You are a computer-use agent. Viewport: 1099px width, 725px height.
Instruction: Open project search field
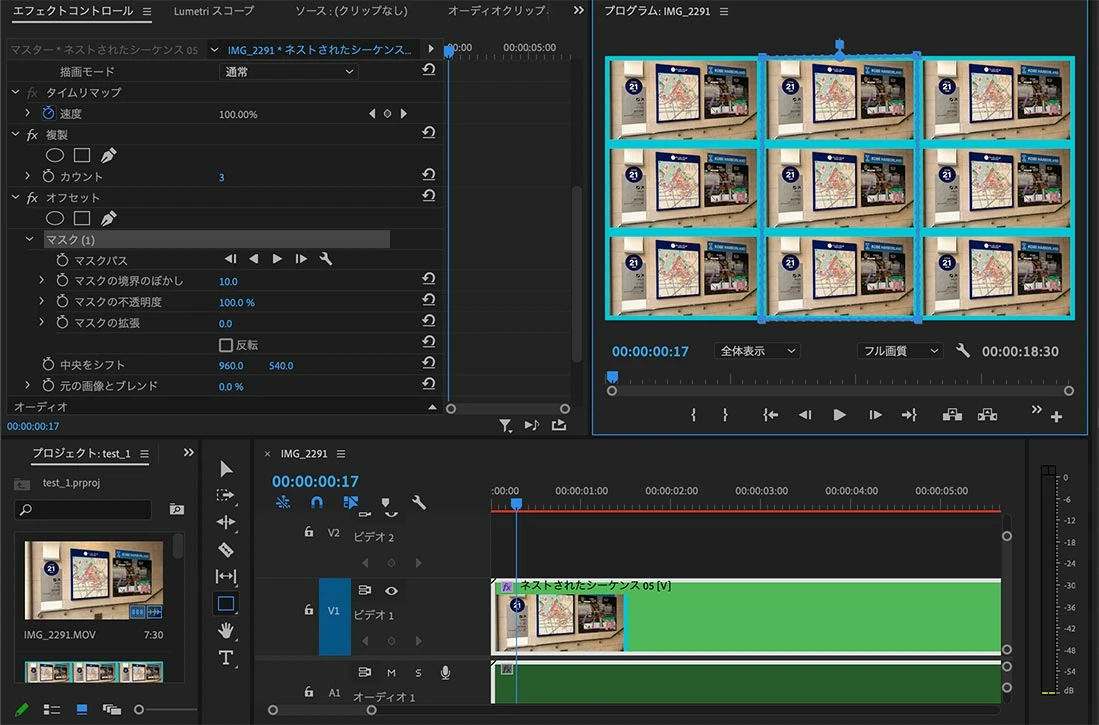tap(83, 510)
